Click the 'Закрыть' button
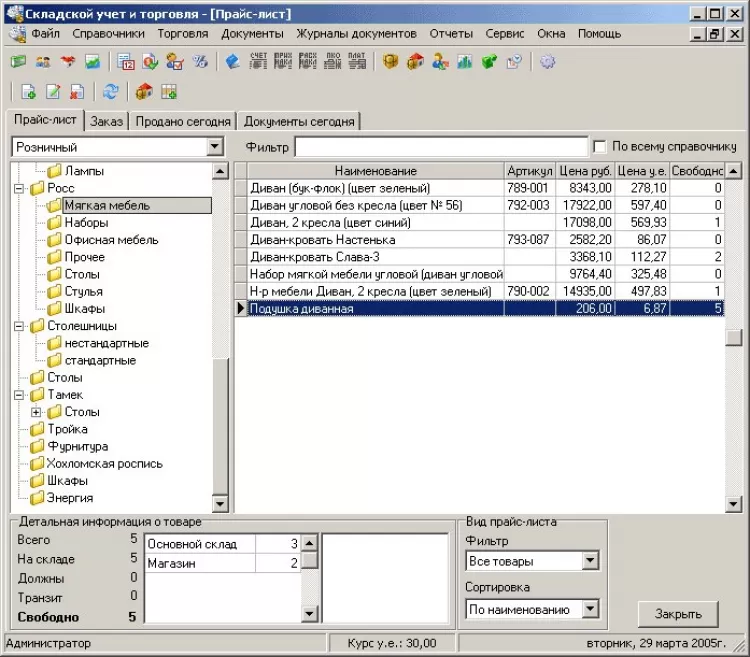Screen dimensions: 750x657 678,614
